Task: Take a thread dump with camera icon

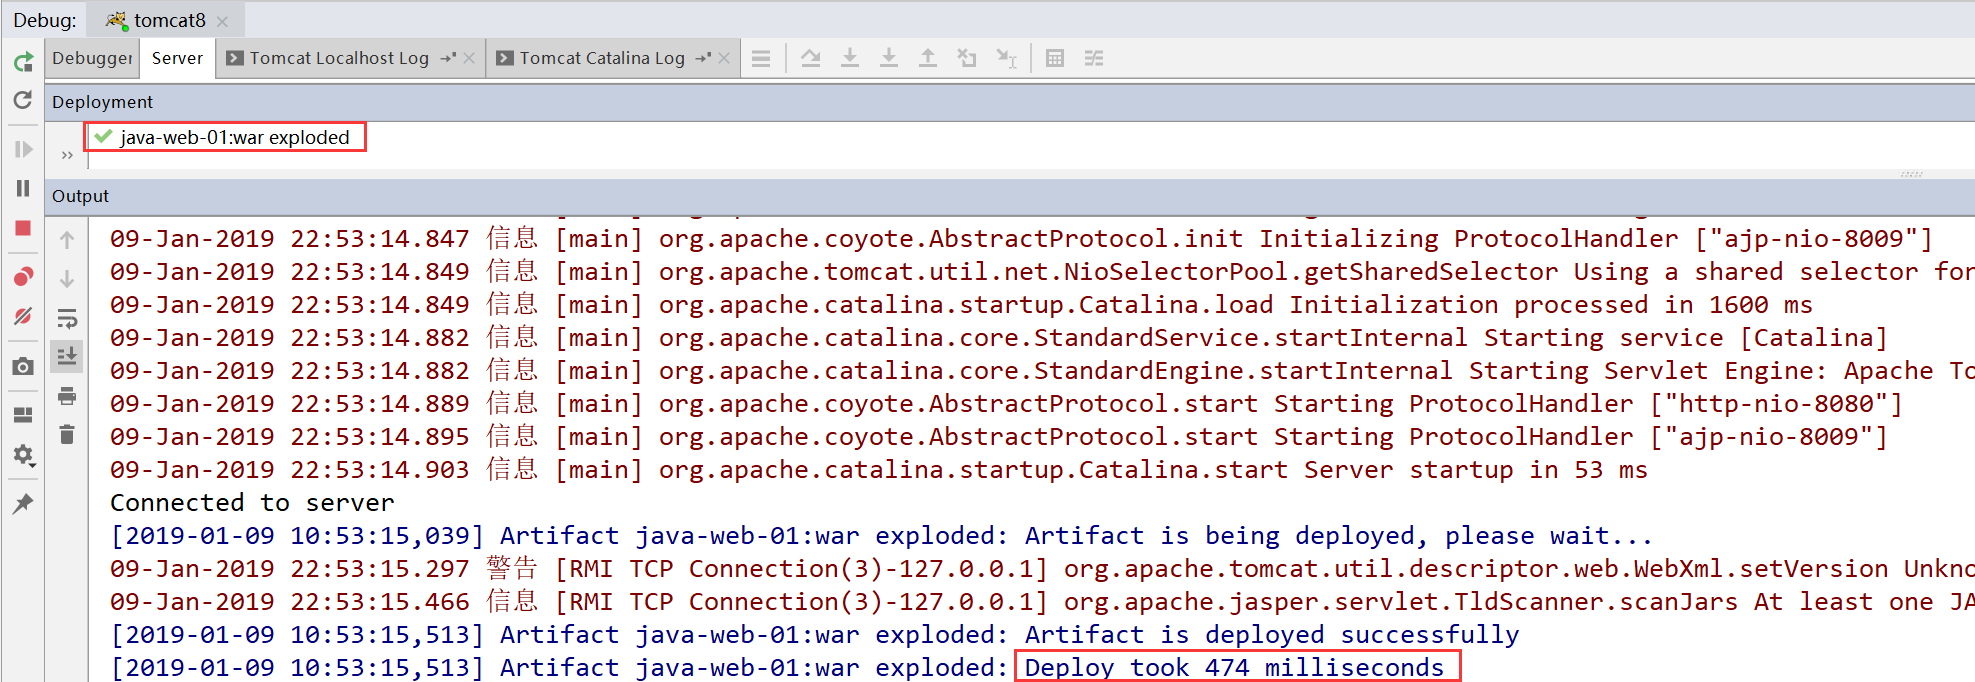Action: pyautogui.click(x=23, y=367)
